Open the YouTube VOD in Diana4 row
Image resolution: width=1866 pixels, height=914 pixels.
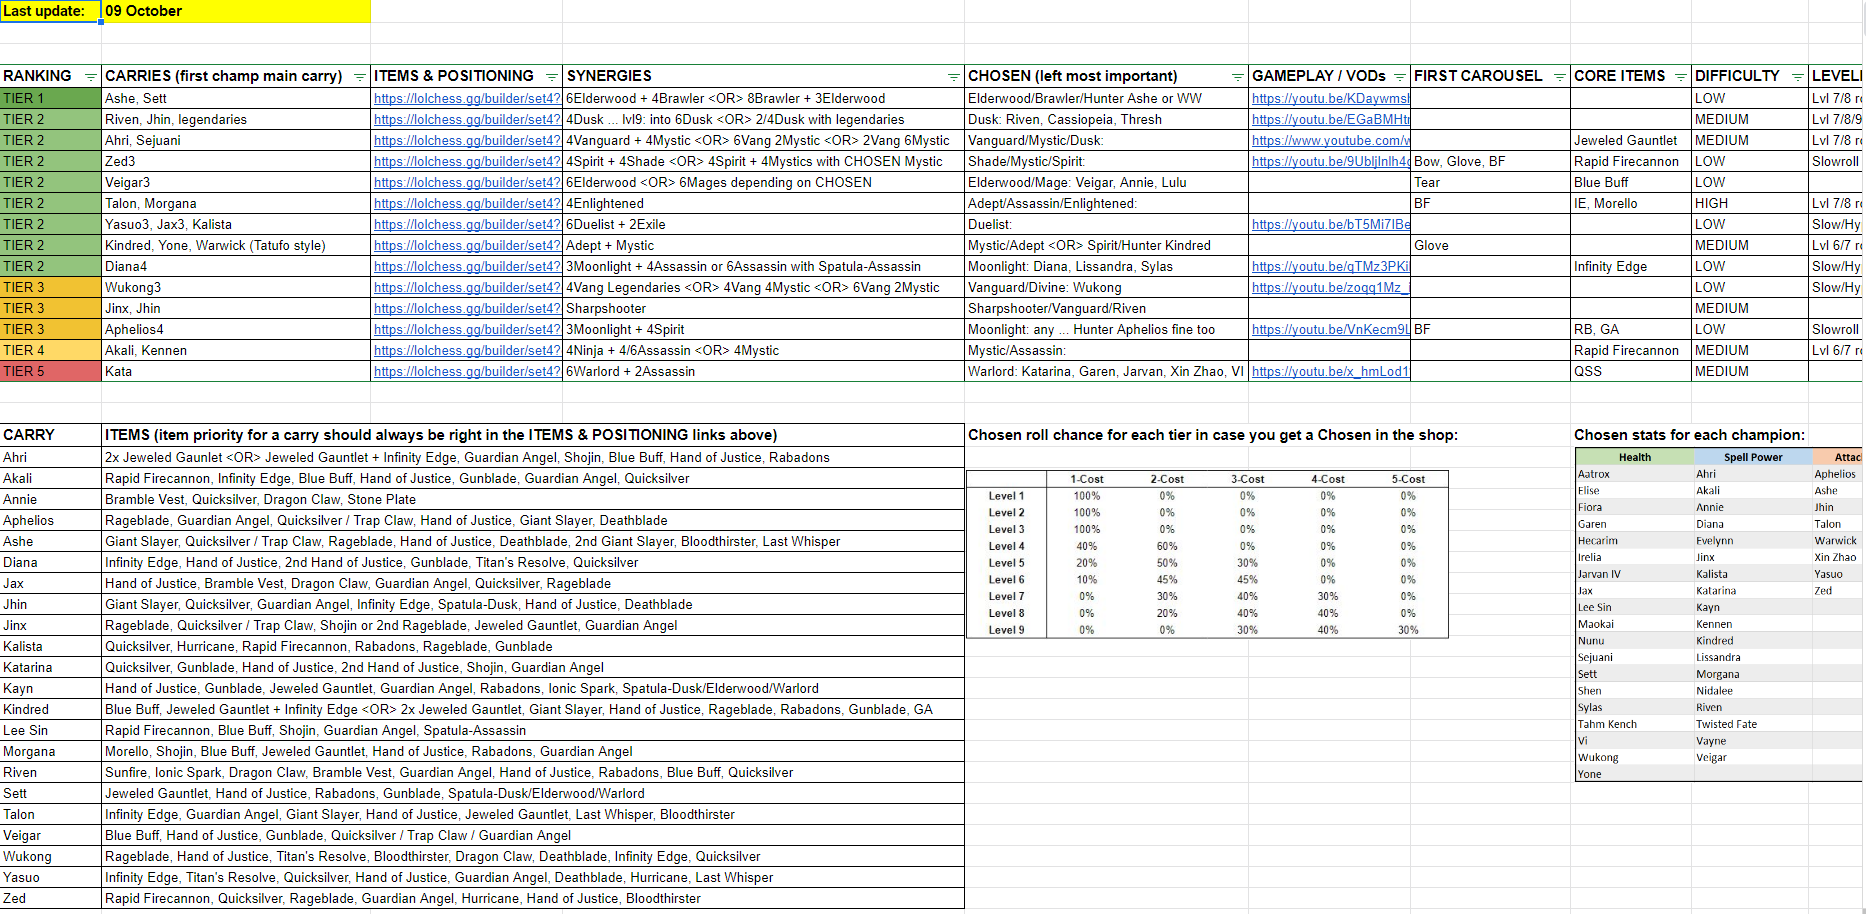(1330, 266)
